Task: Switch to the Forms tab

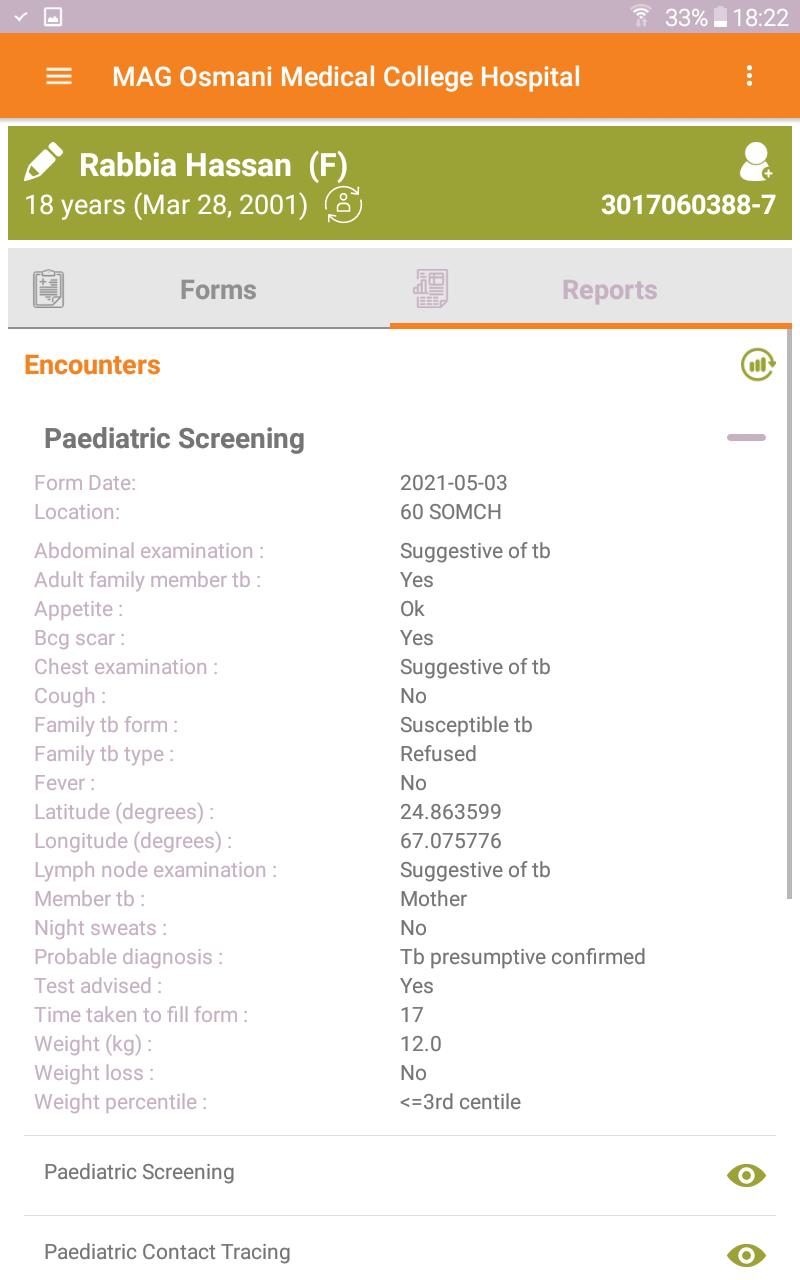Action: click(x=199, y=290)
